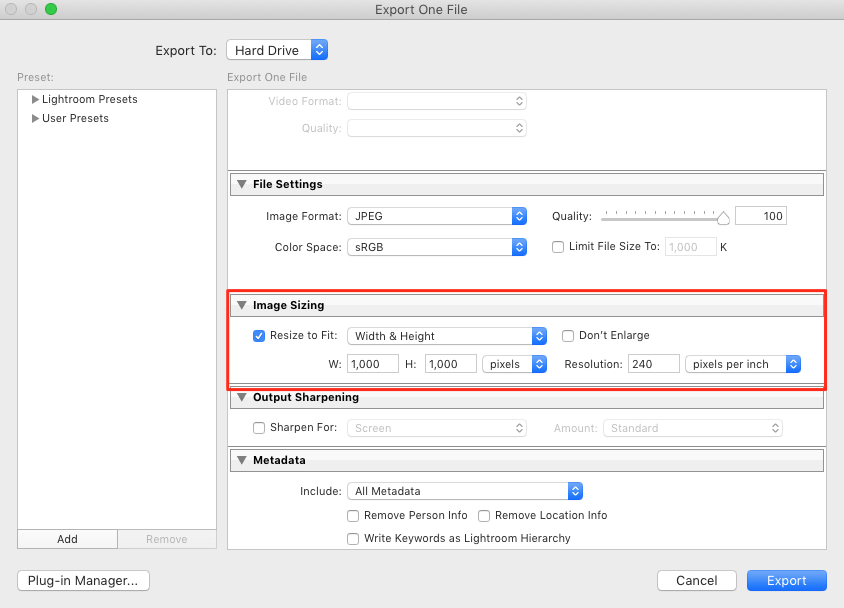Click the JPEG Quality slider handle
The image size is (844, 608).
pyautogui.click(x=723, y=218)
